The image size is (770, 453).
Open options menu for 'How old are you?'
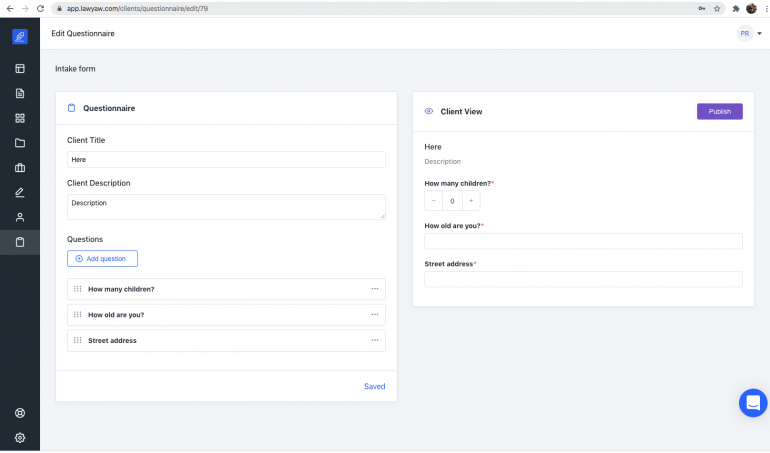(x=375, y=315)
